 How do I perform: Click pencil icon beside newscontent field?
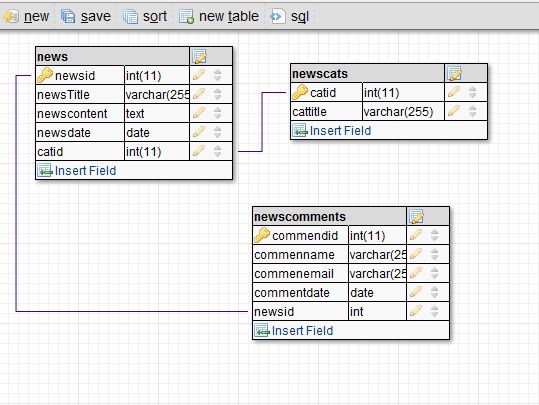(x=199, y=113)
